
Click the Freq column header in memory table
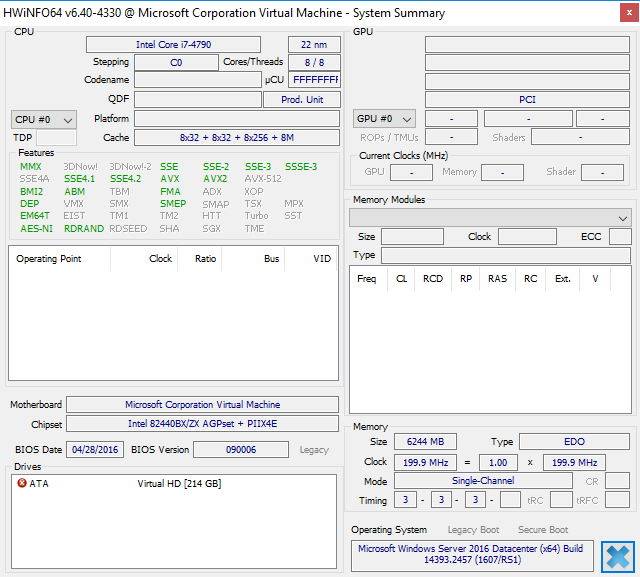tap(367, 279)
